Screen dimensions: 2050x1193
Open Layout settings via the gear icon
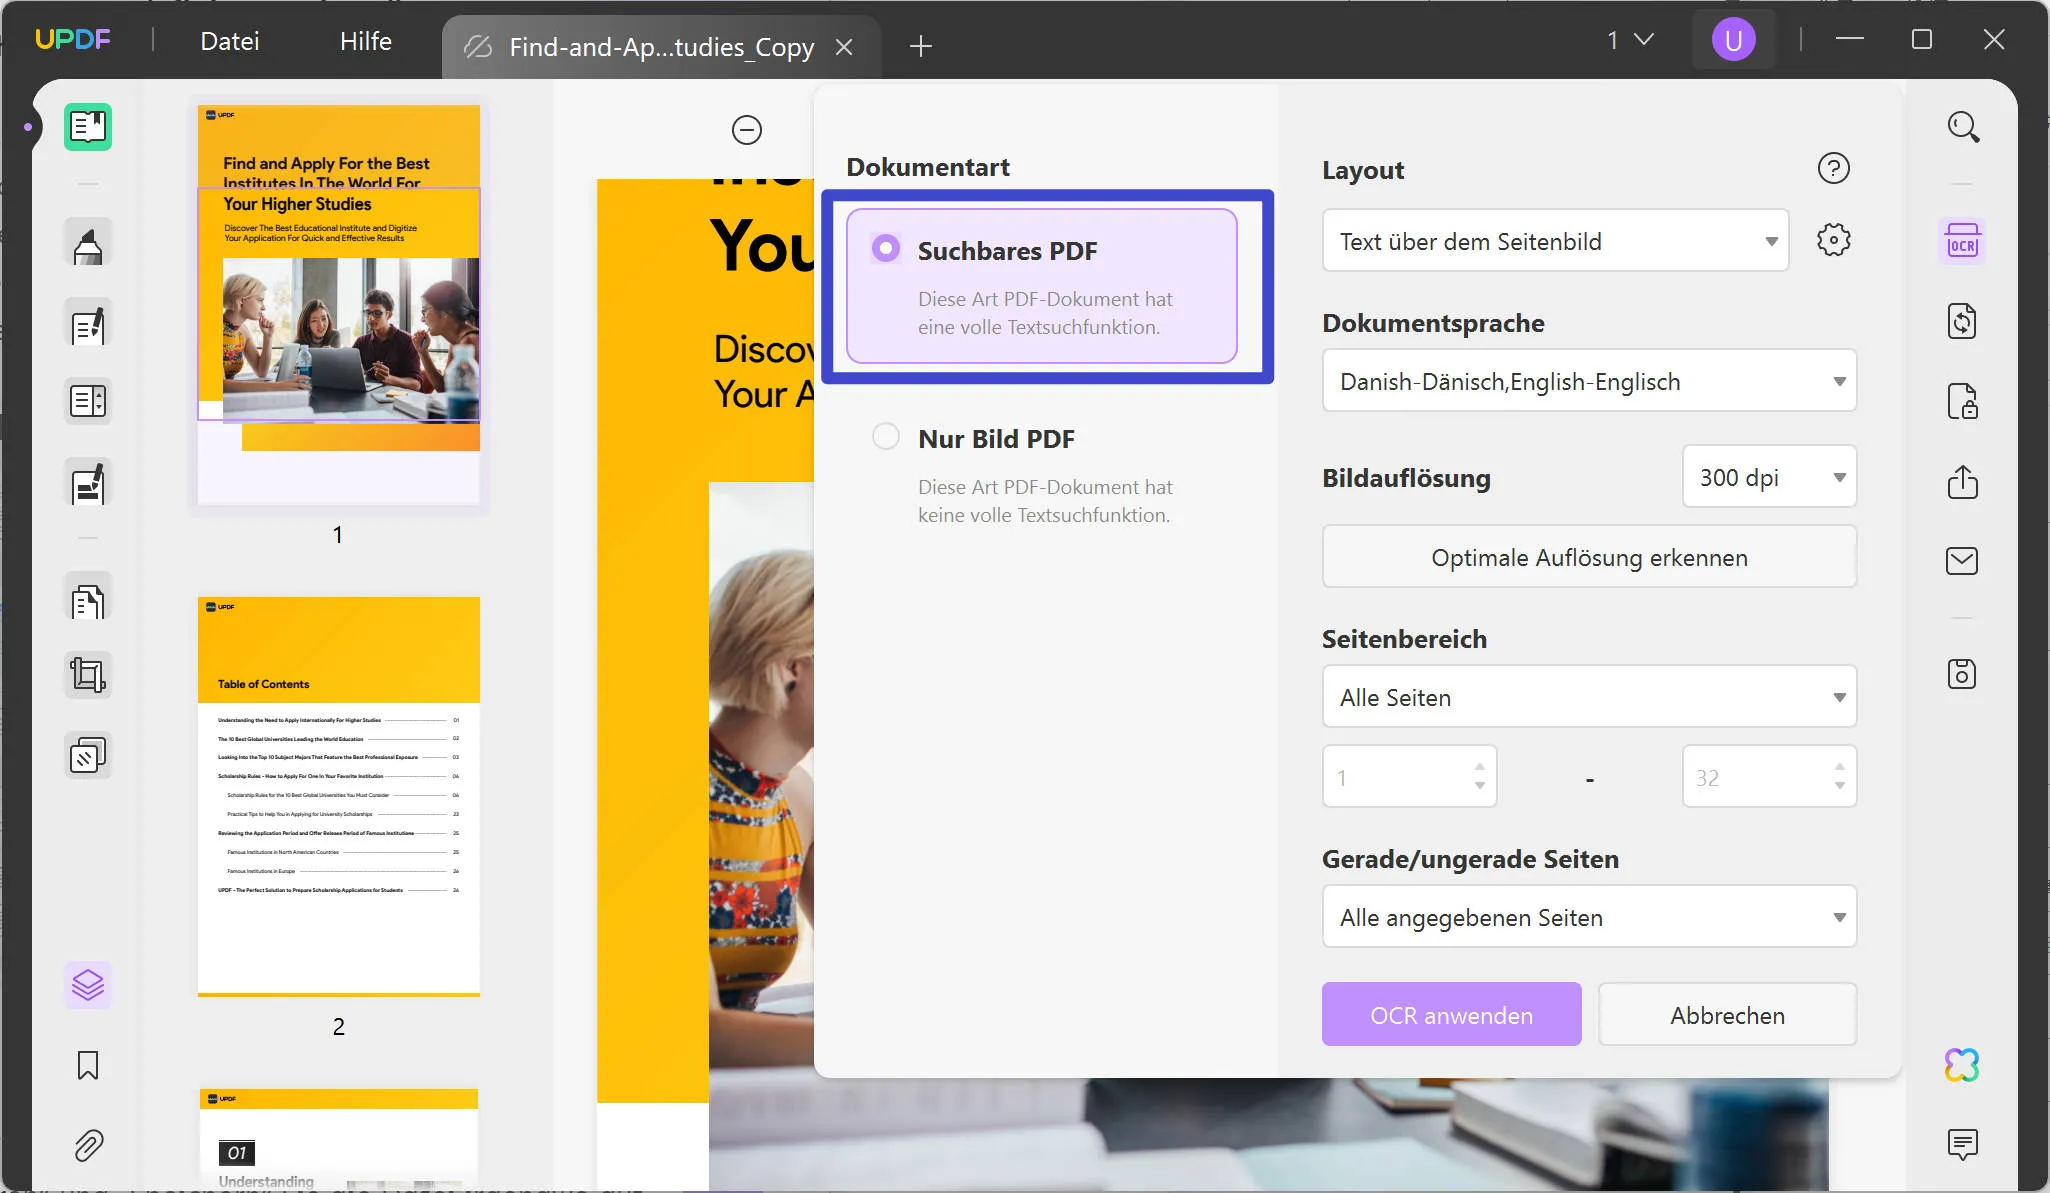tap(1834, 240)
